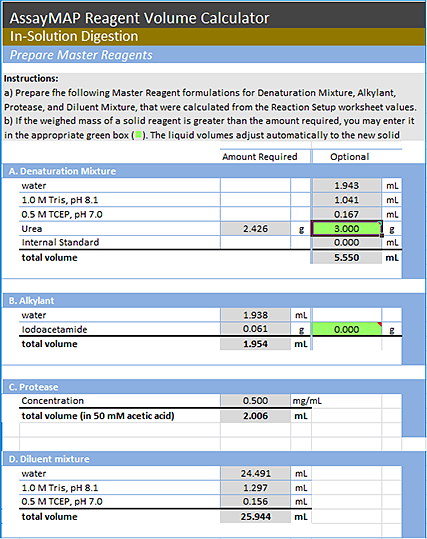
Task: Click the AssayMAP Reagent Volume Calculator title
Action: [139, 18]
